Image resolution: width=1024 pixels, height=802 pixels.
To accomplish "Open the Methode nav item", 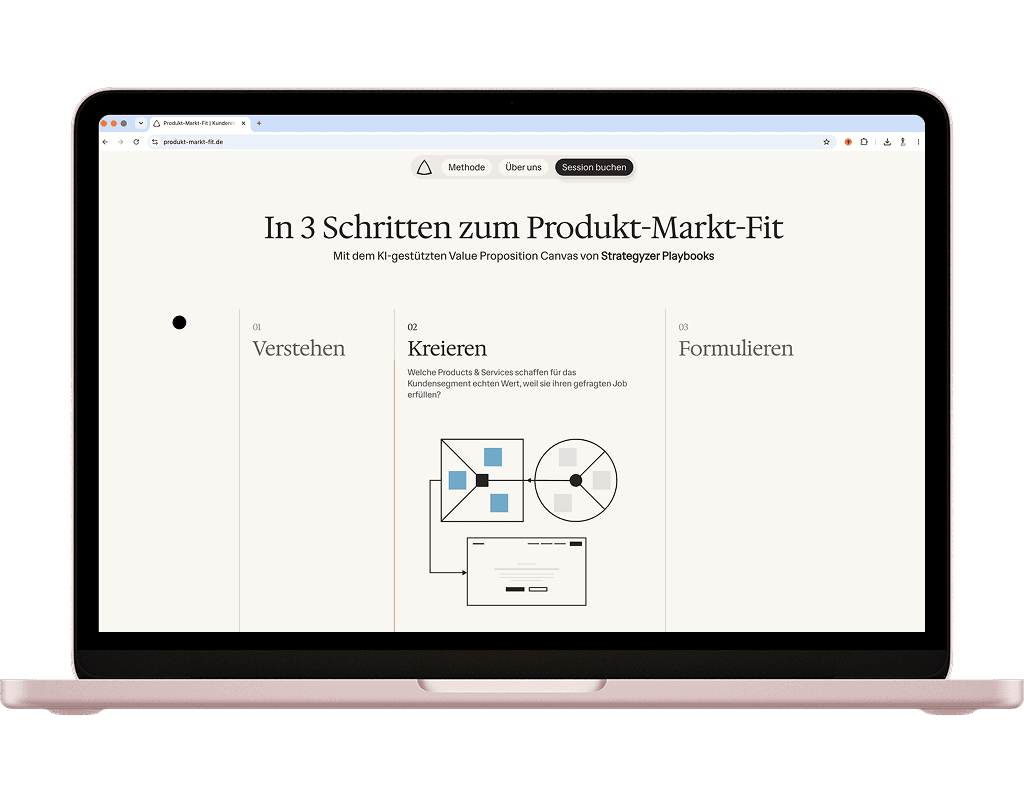I will 466,167.
